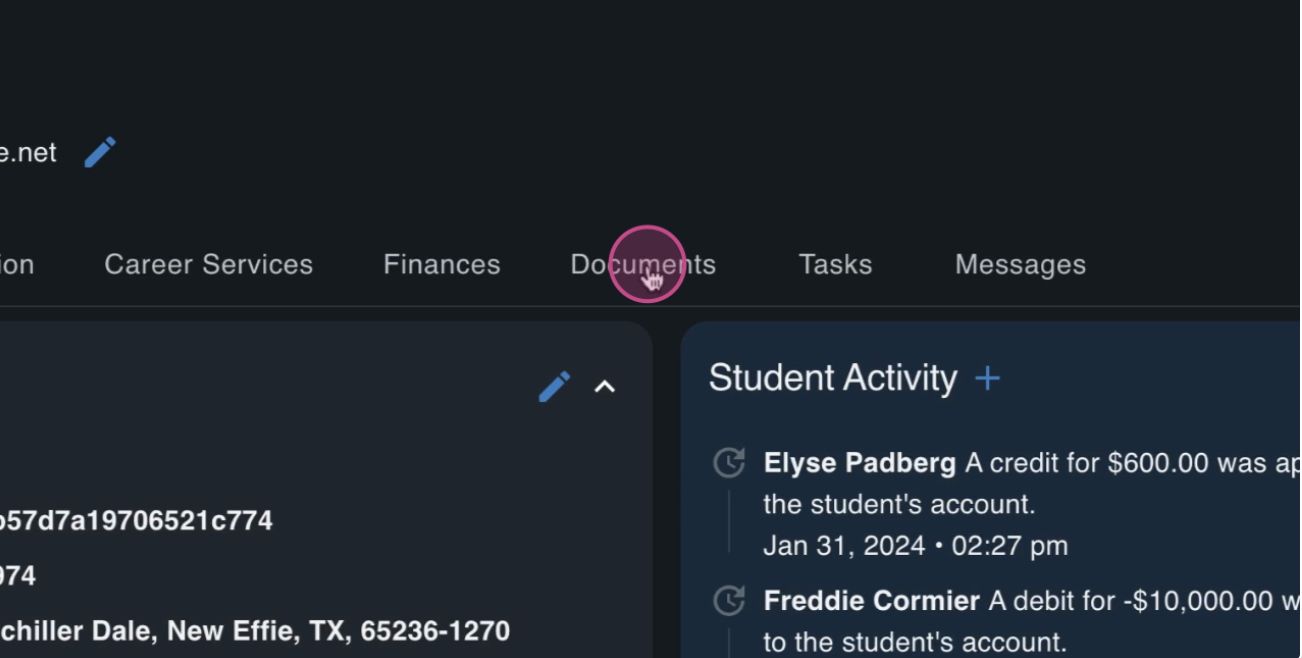Add a new Student Activity with plus icon
Screen dimensions: 1302x658
tap(987, 378)
